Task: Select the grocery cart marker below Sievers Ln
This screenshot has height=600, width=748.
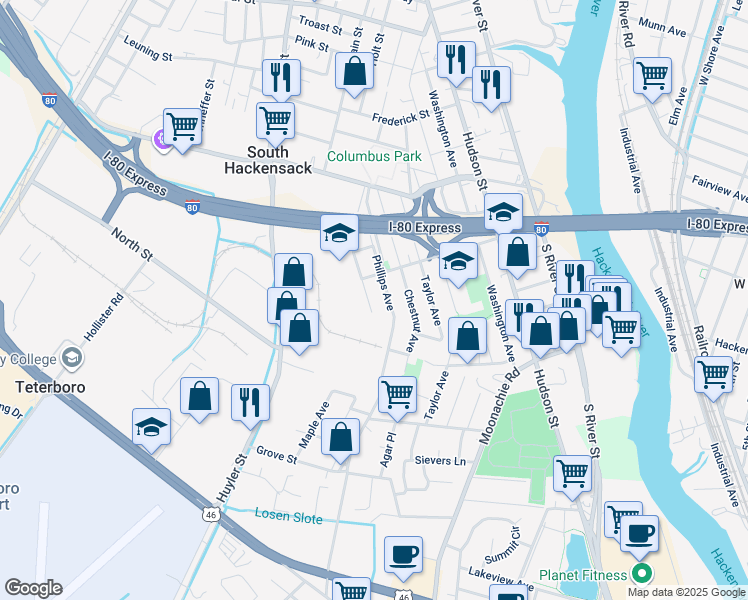Action: pyautogui.click(x=572, y=474)
